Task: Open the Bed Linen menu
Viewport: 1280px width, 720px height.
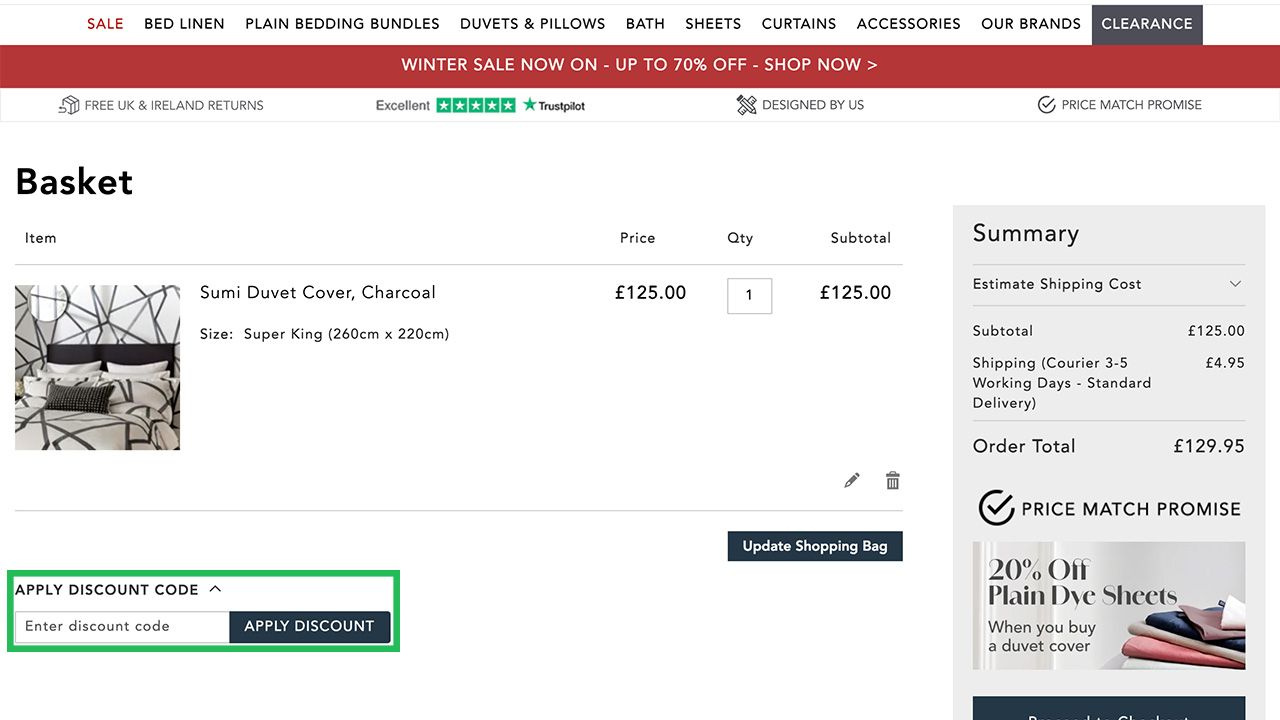Action: [x=184, y=24]
